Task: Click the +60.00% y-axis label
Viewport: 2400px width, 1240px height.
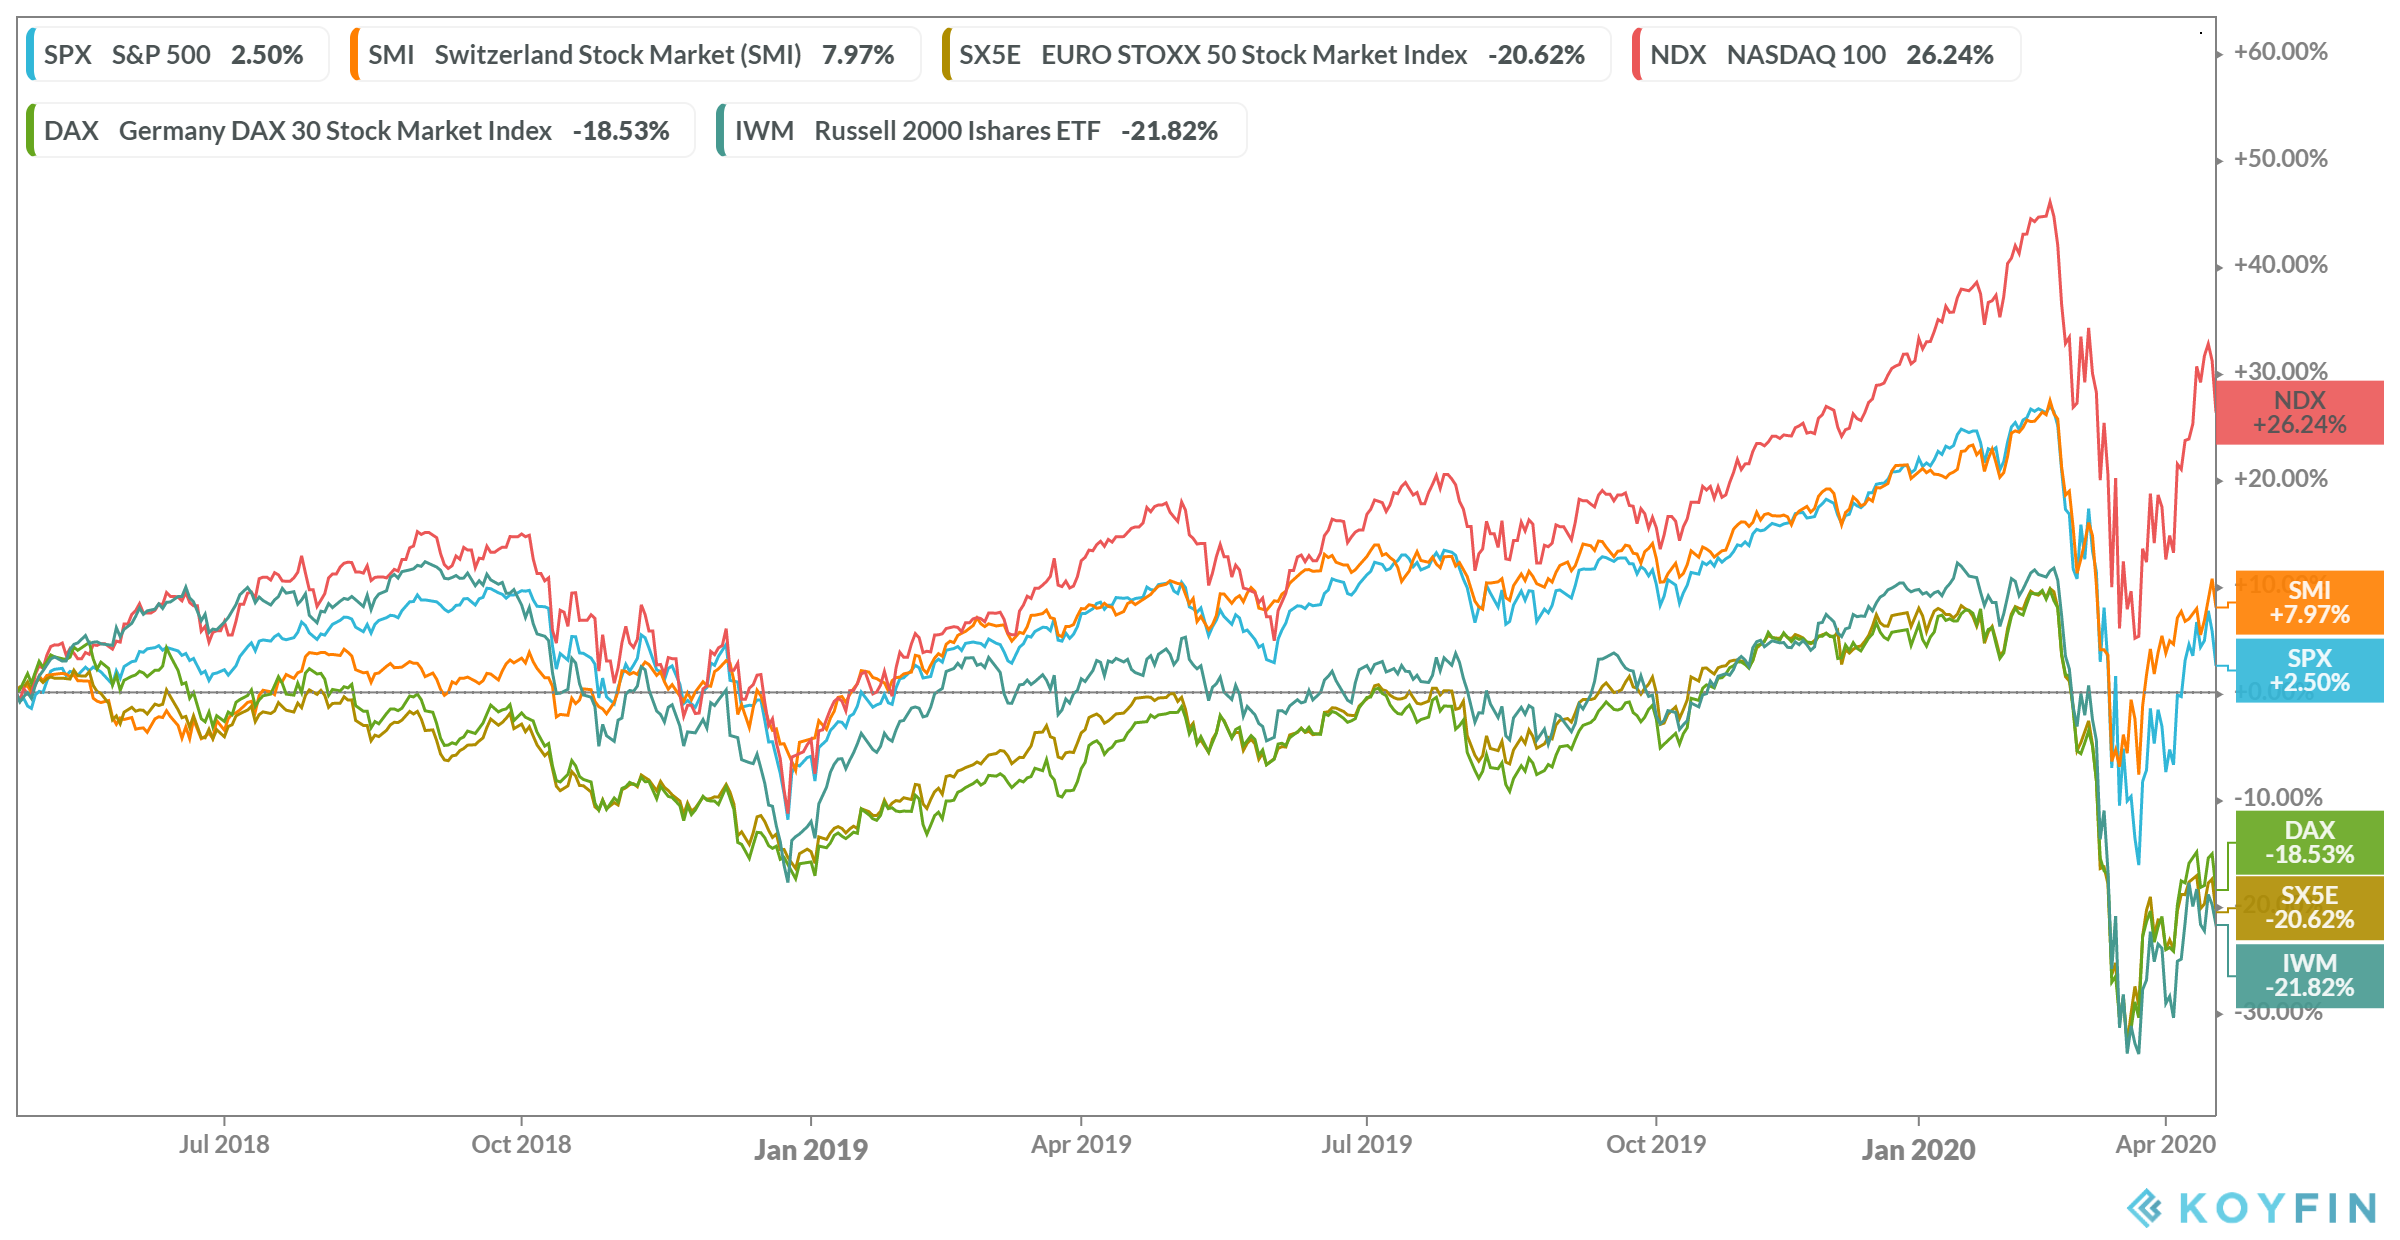Action: point(2281,52)
